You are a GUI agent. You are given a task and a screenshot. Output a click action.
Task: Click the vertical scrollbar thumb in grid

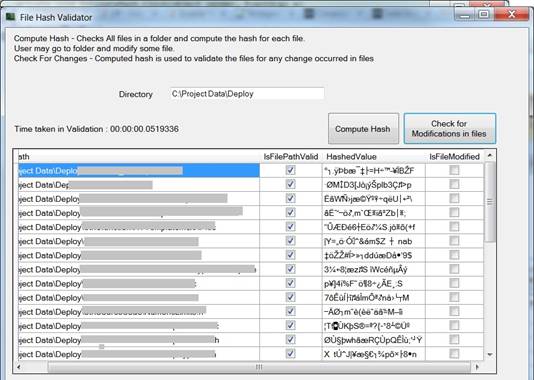click(x=490, y=202)
